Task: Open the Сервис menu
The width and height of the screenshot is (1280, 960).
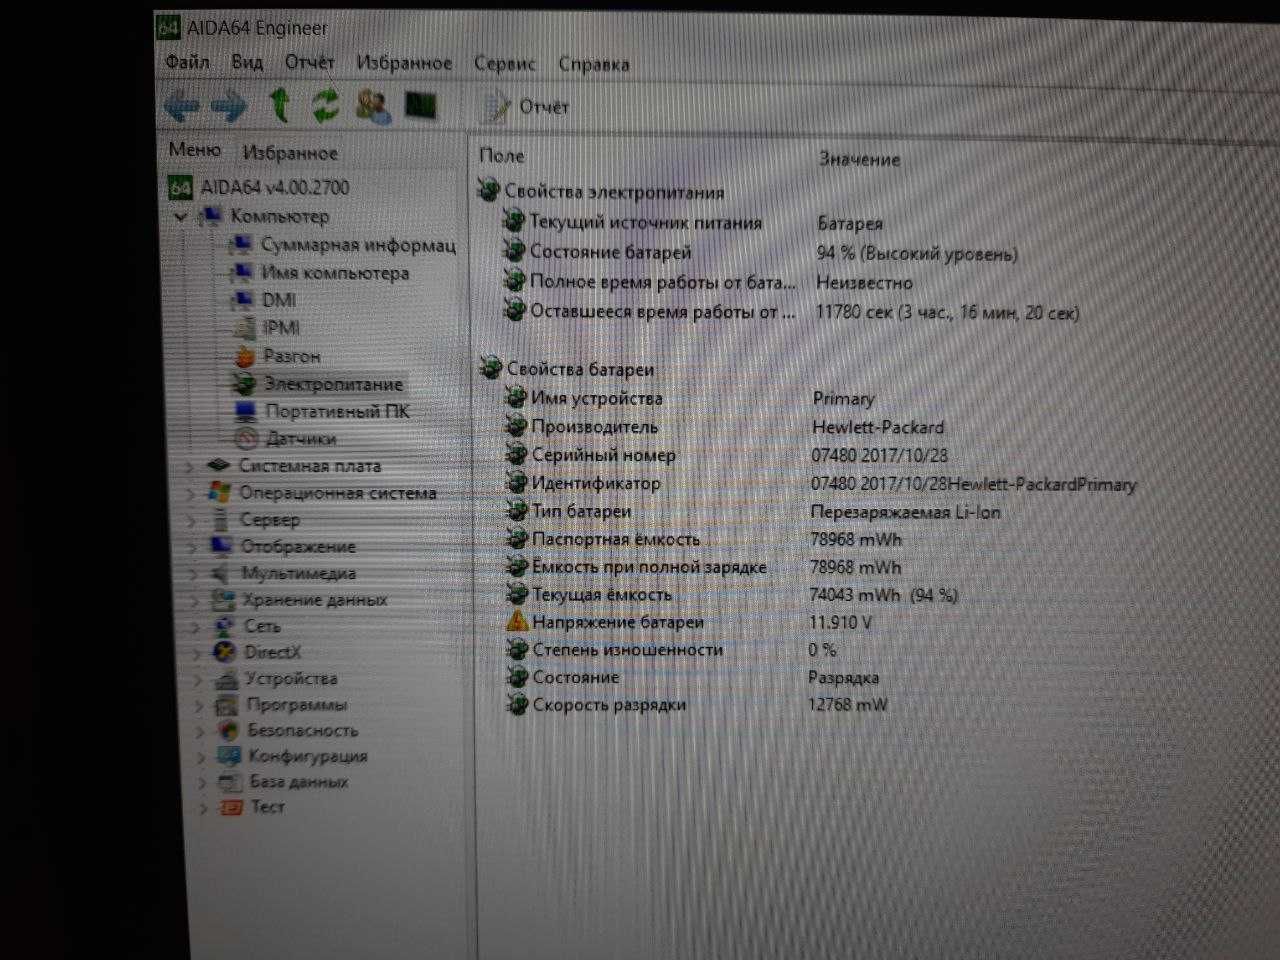Action: tap(504, 64)
